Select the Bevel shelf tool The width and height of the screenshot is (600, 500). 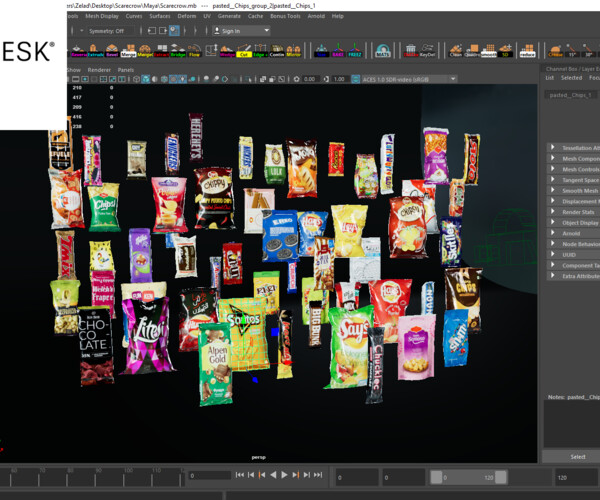(x=112, y=50)
